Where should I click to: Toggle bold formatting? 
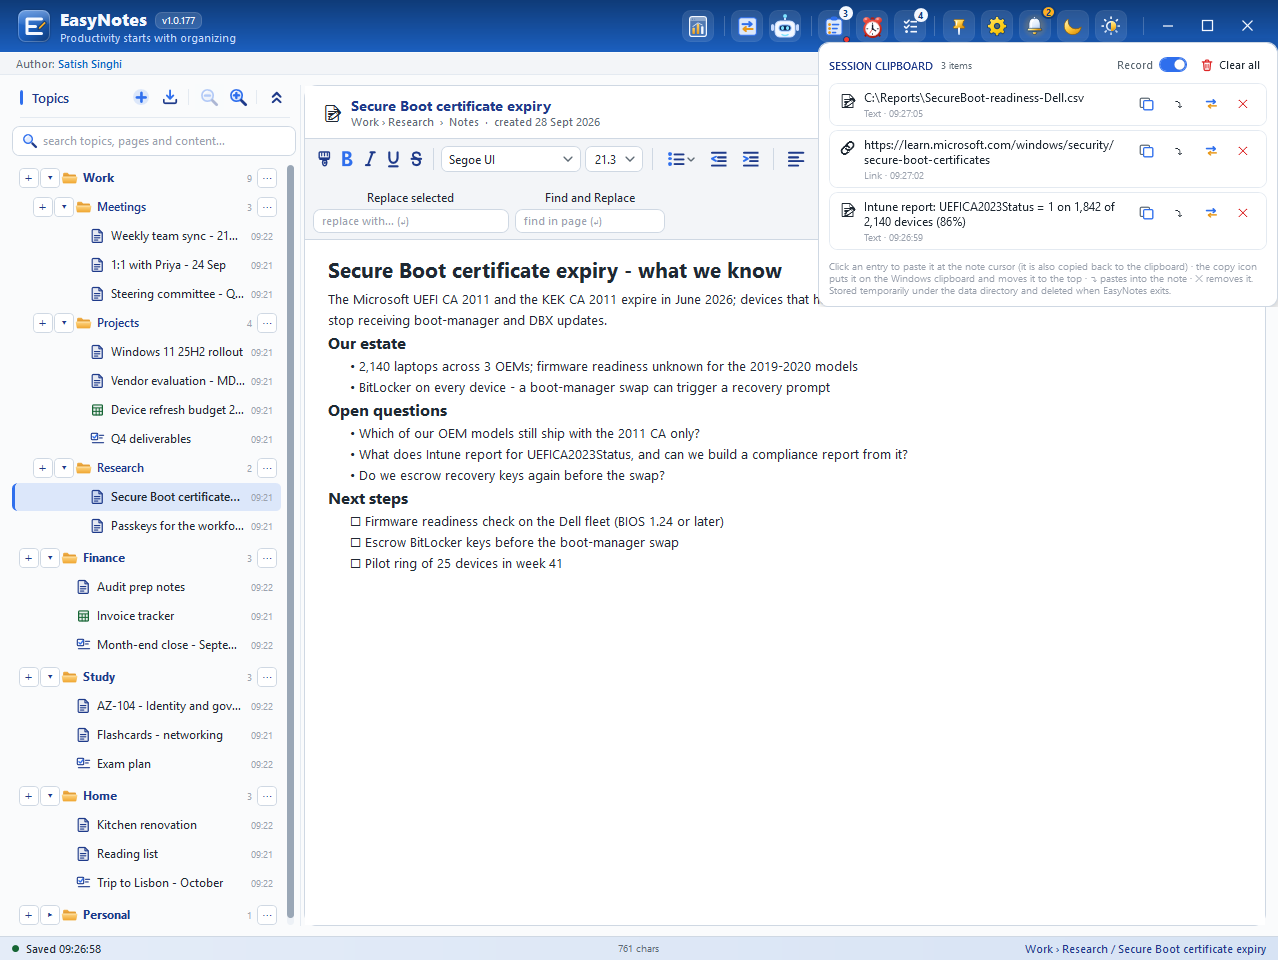(347, 159)
